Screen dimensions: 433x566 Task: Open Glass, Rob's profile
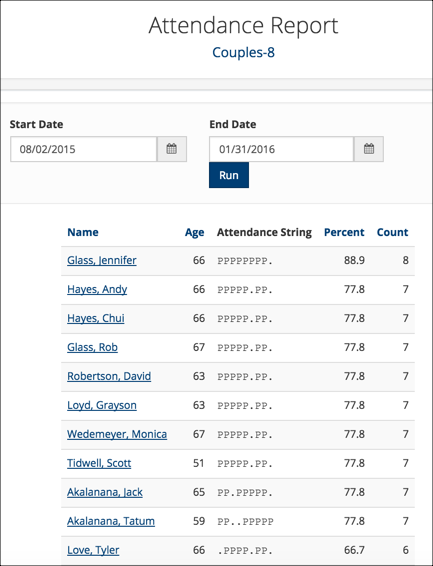(92, 347)
